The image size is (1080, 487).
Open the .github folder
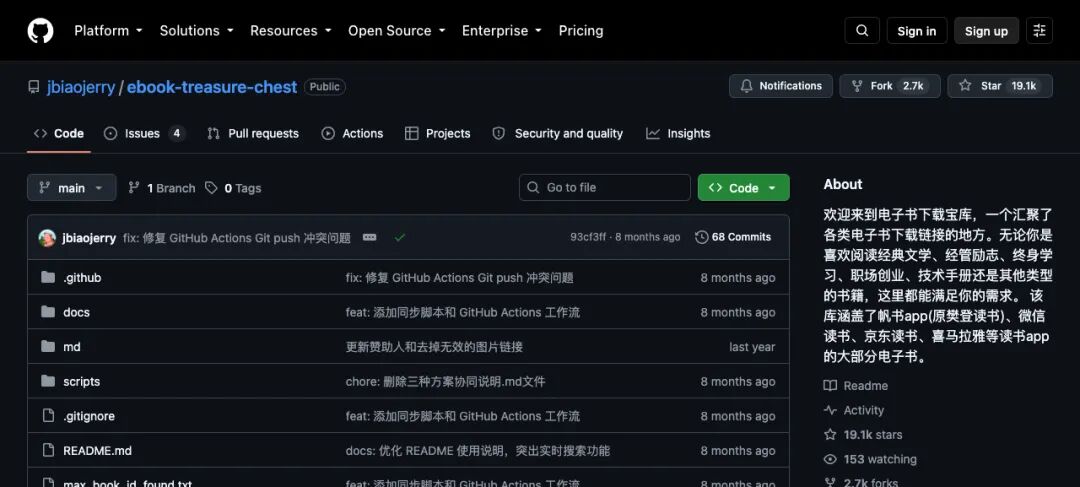pos(82,278)
